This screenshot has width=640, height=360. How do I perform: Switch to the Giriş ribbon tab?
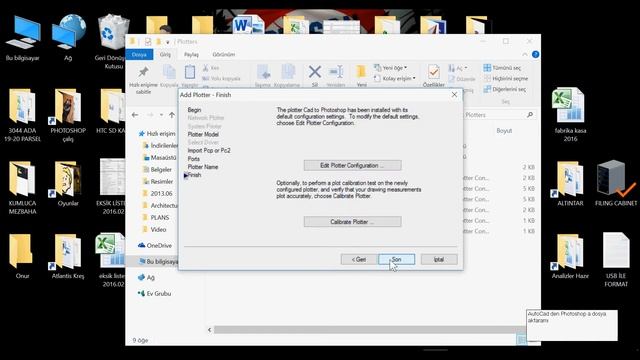[x=165, y=54]
